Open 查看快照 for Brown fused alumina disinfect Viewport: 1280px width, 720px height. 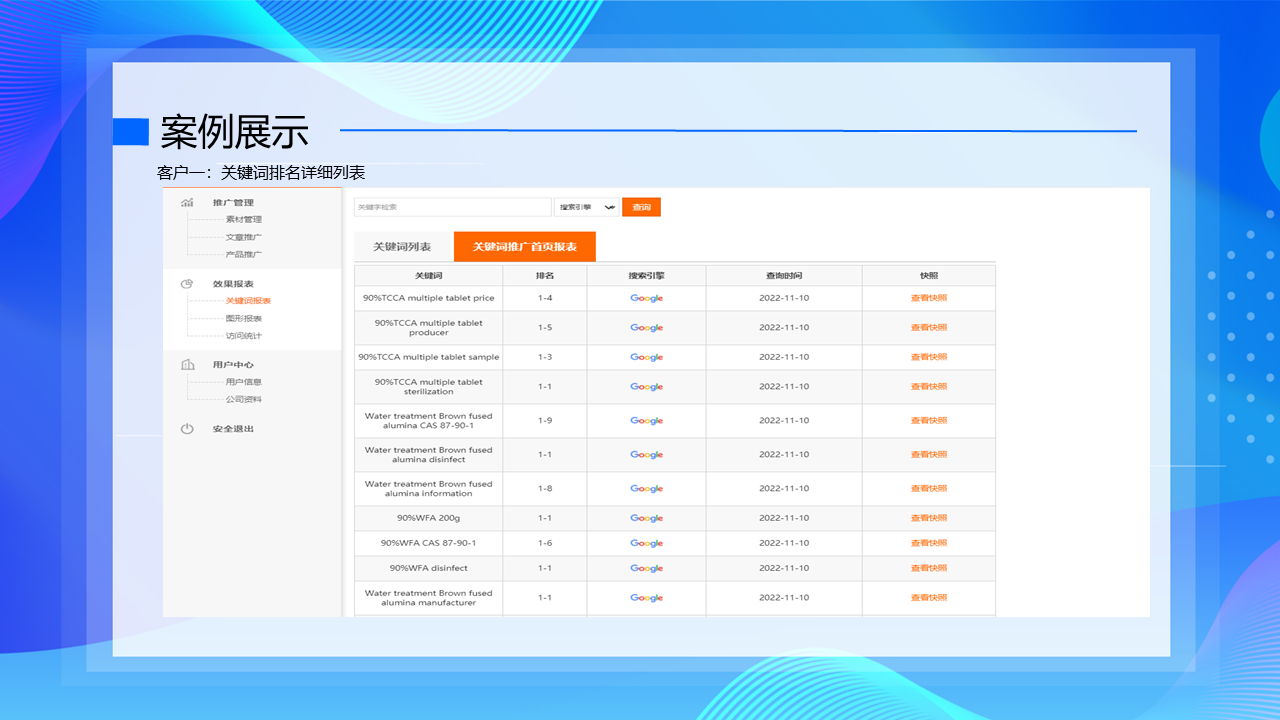(928, 455)
